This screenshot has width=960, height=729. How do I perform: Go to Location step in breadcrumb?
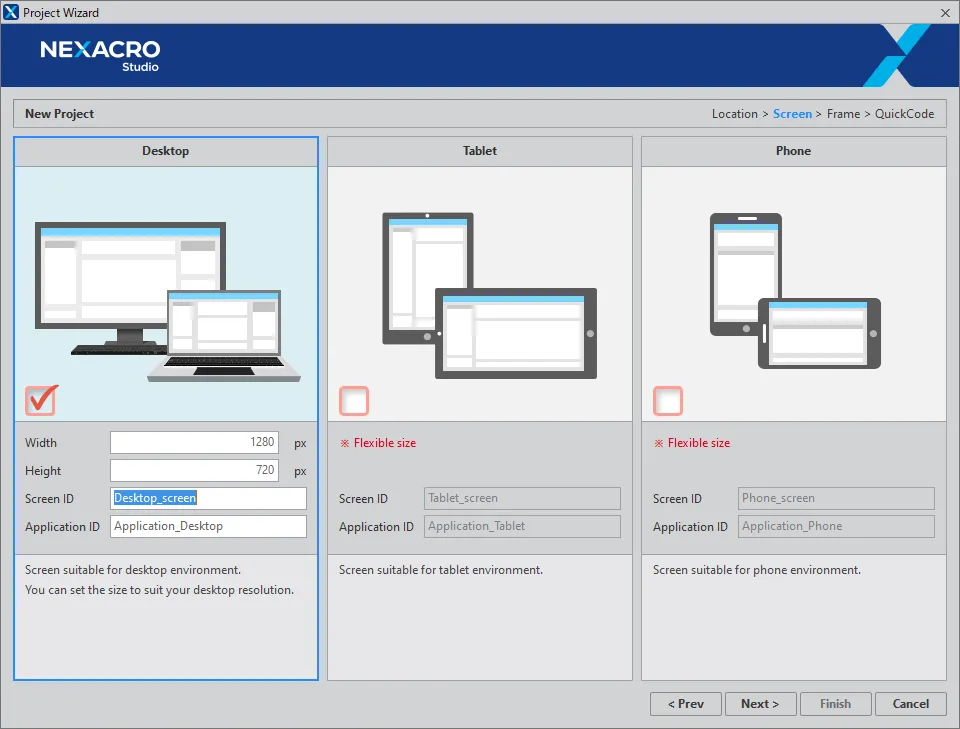pos(734,114)
